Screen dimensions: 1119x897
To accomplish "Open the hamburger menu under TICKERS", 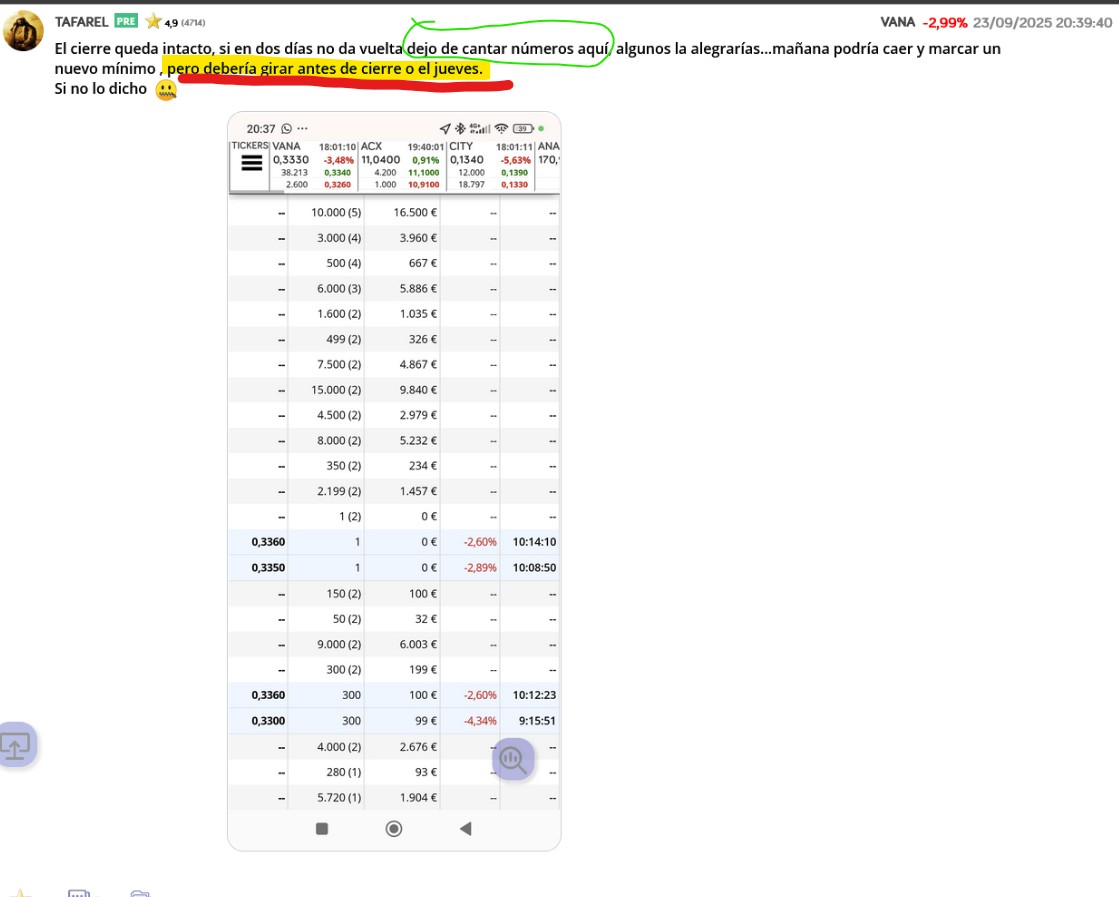I will click(251, 163).
